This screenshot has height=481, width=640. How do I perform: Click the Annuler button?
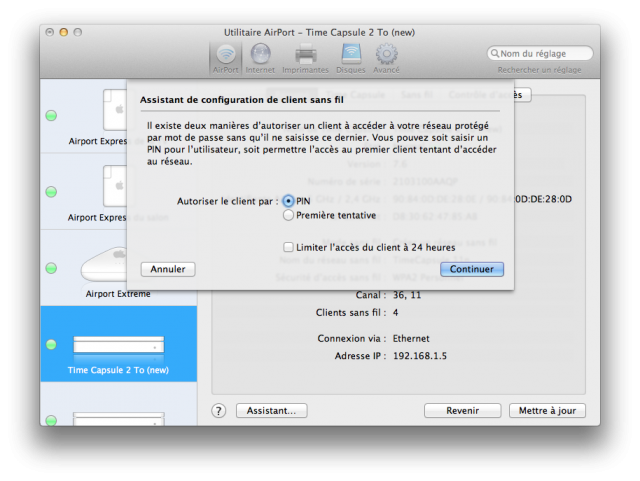click(168, 269)
